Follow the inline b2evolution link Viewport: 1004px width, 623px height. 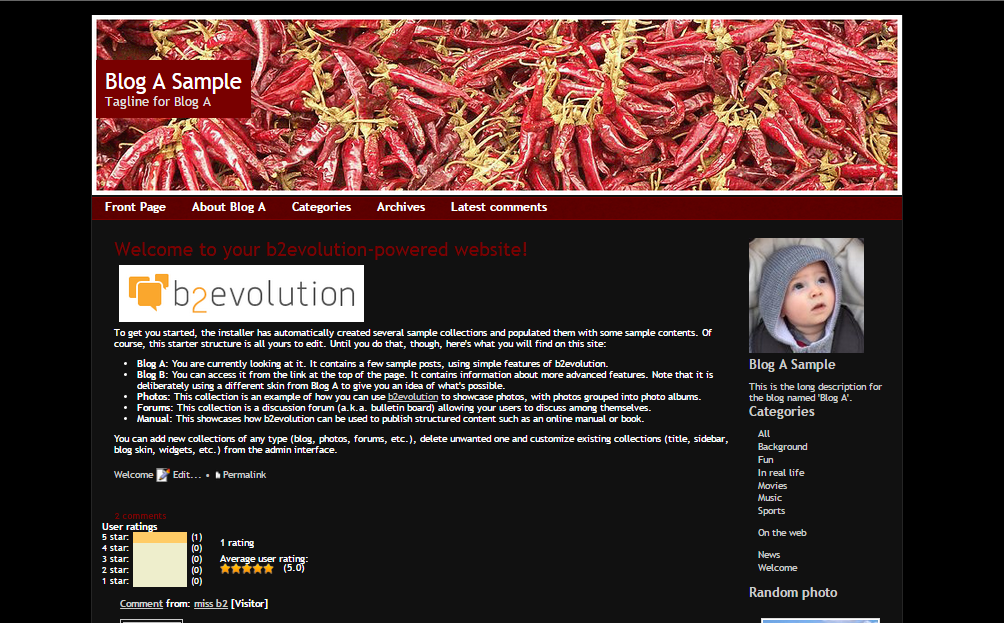pos(413,397)
